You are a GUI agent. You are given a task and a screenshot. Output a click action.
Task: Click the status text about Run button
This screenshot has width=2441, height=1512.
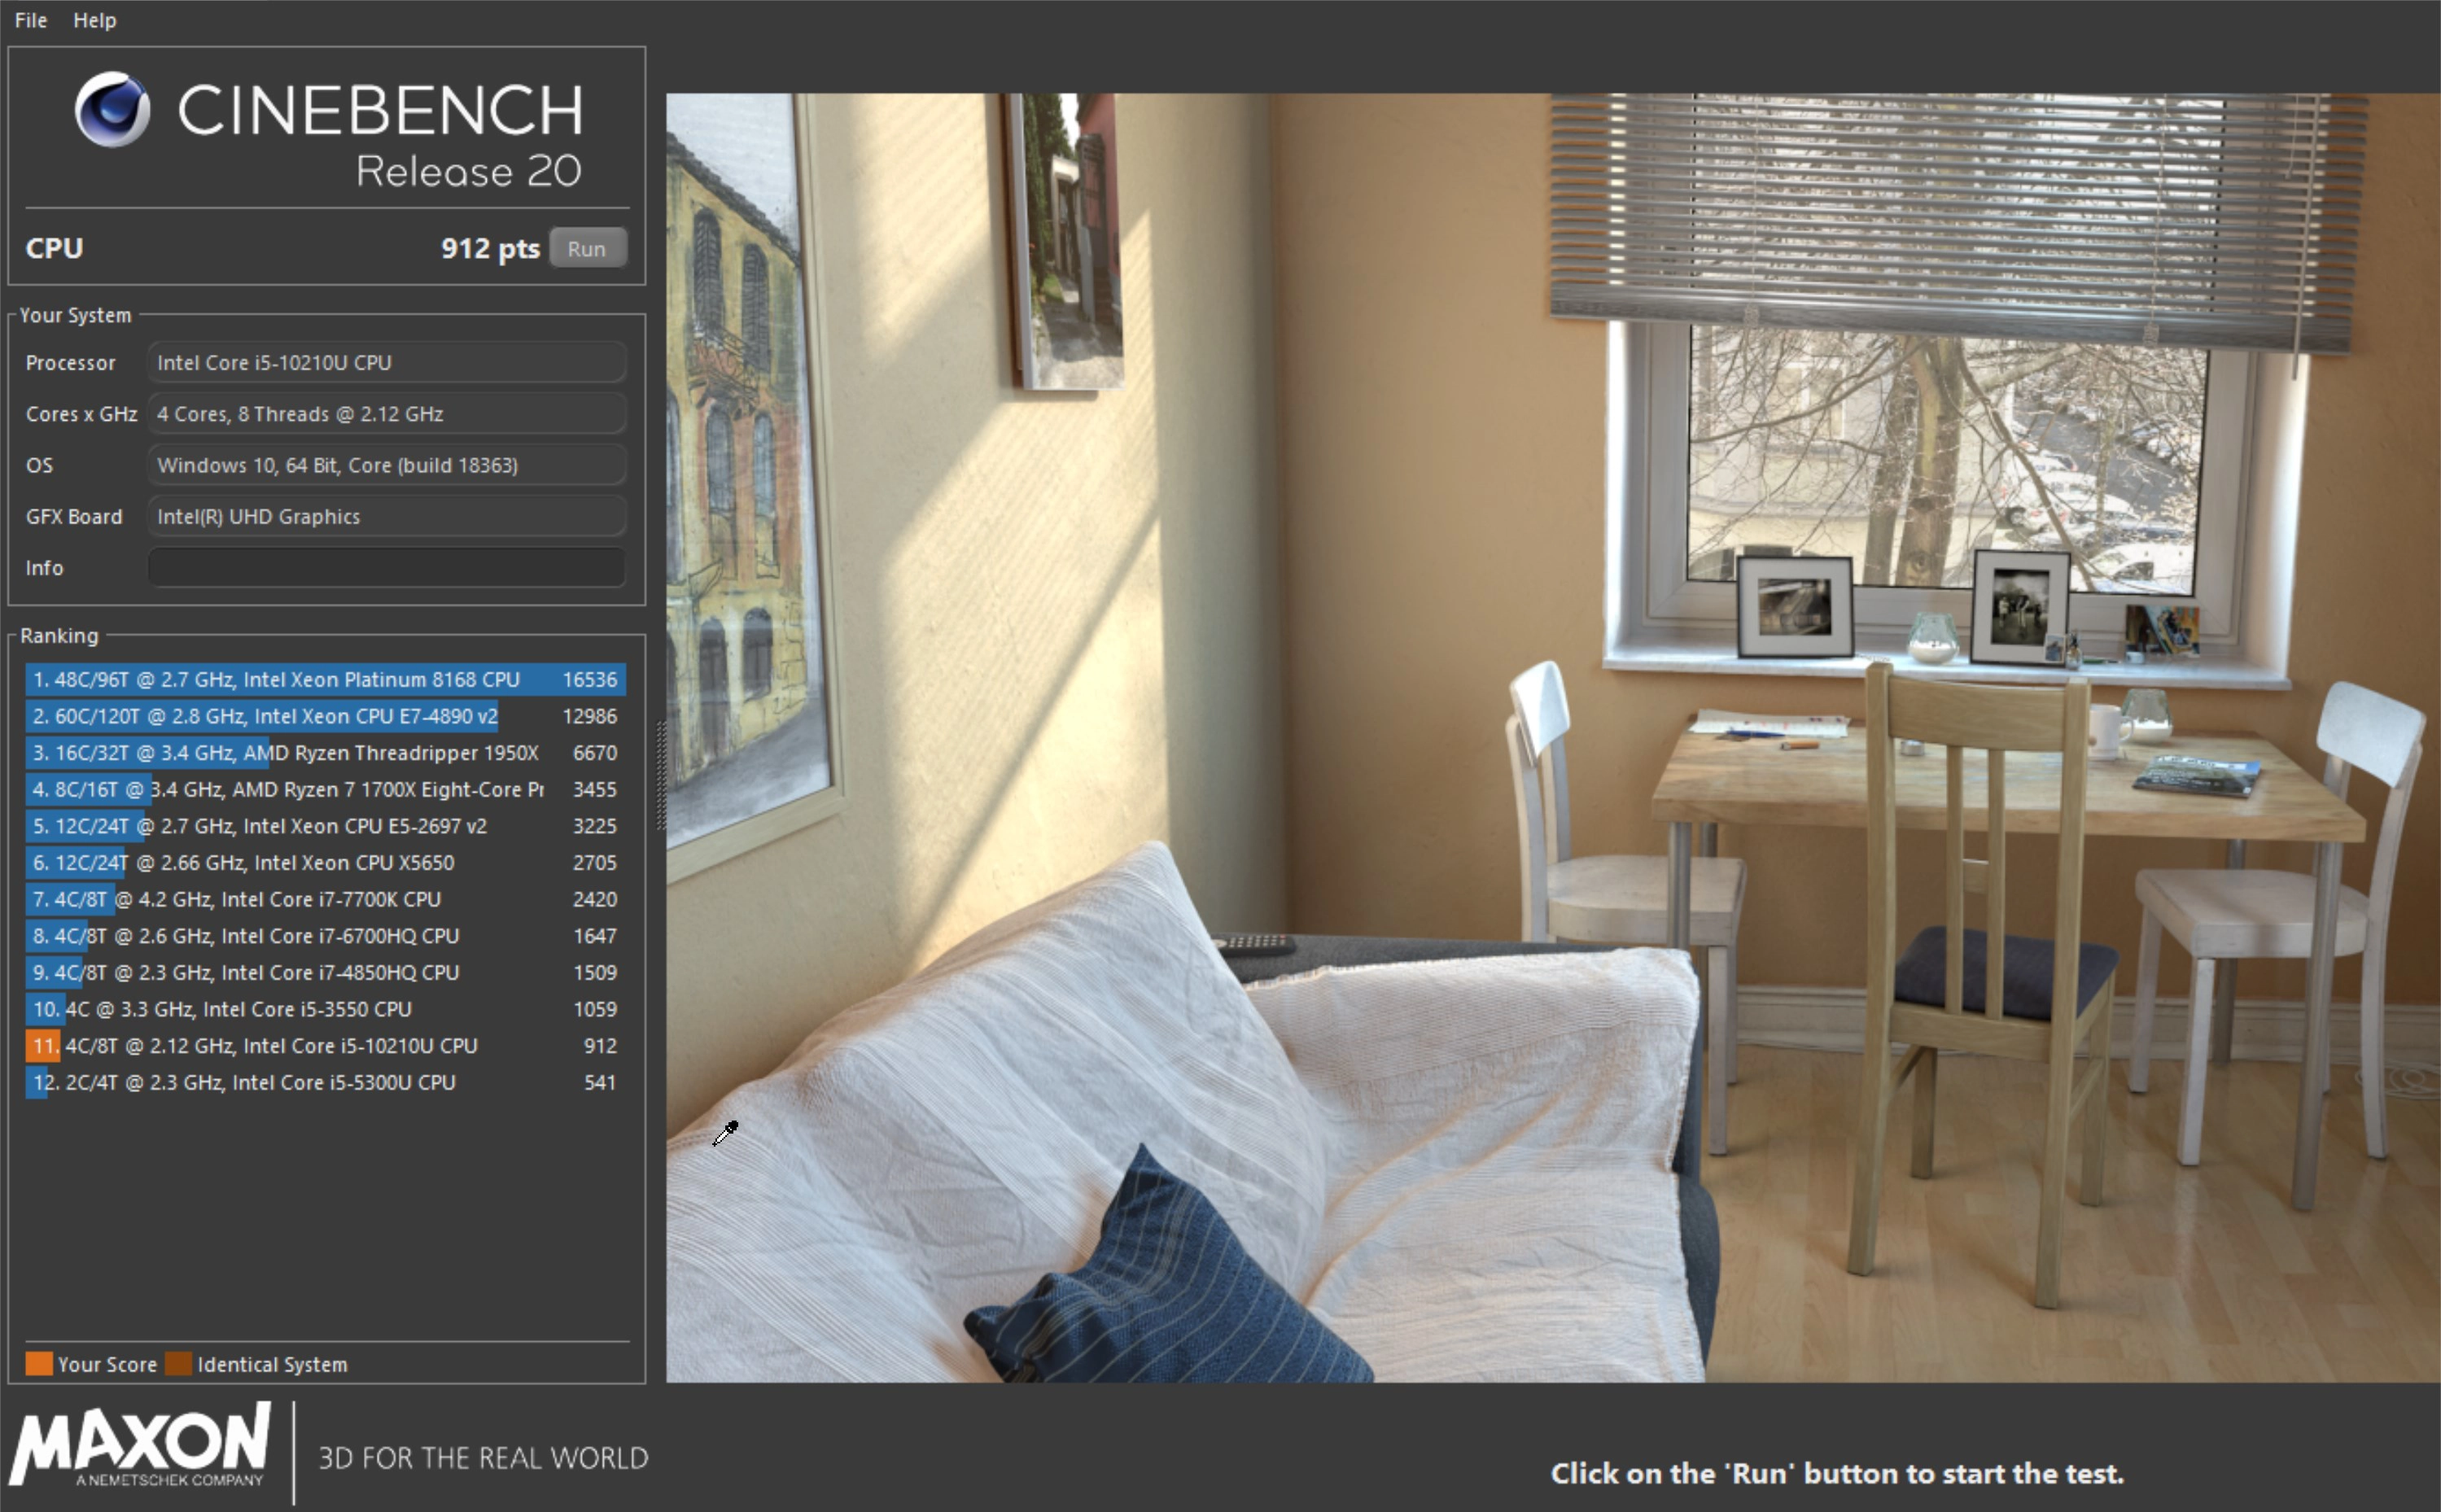tap(1836, 1473)
